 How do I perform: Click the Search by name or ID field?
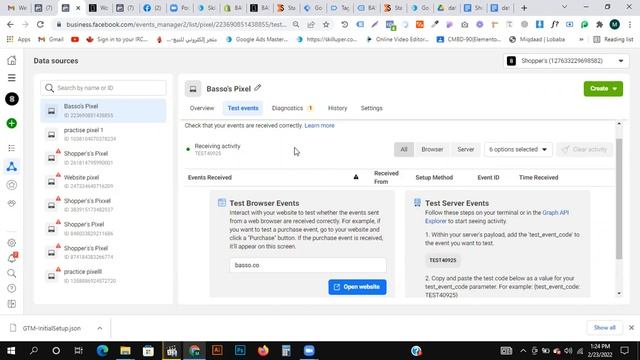click(103, 88)
